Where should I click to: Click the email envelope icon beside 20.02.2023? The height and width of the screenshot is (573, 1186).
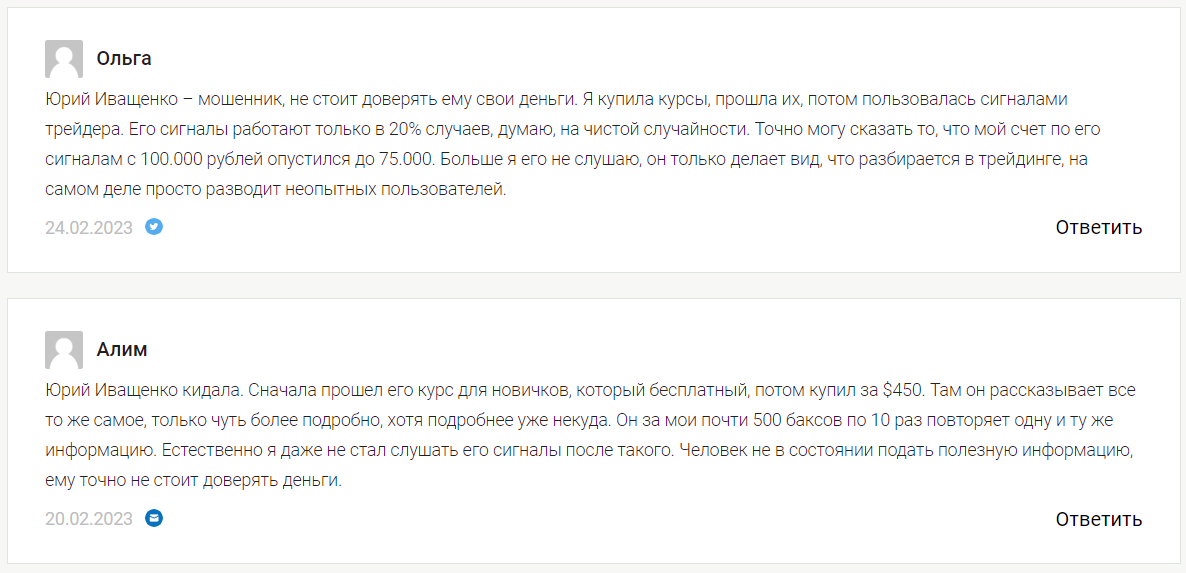154,518
